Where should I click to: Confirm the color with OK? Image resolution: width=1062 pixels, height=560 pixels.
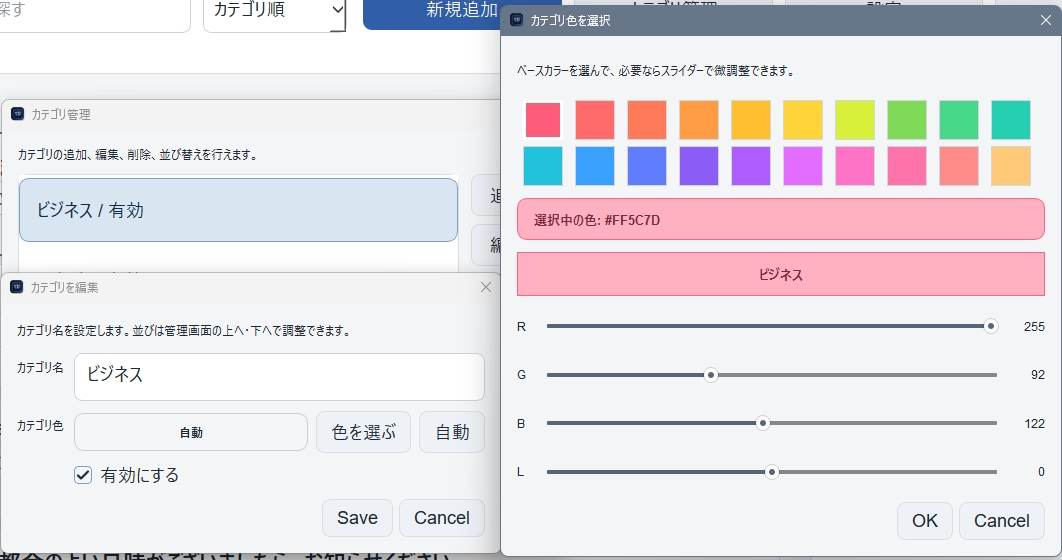pos(924,521)
